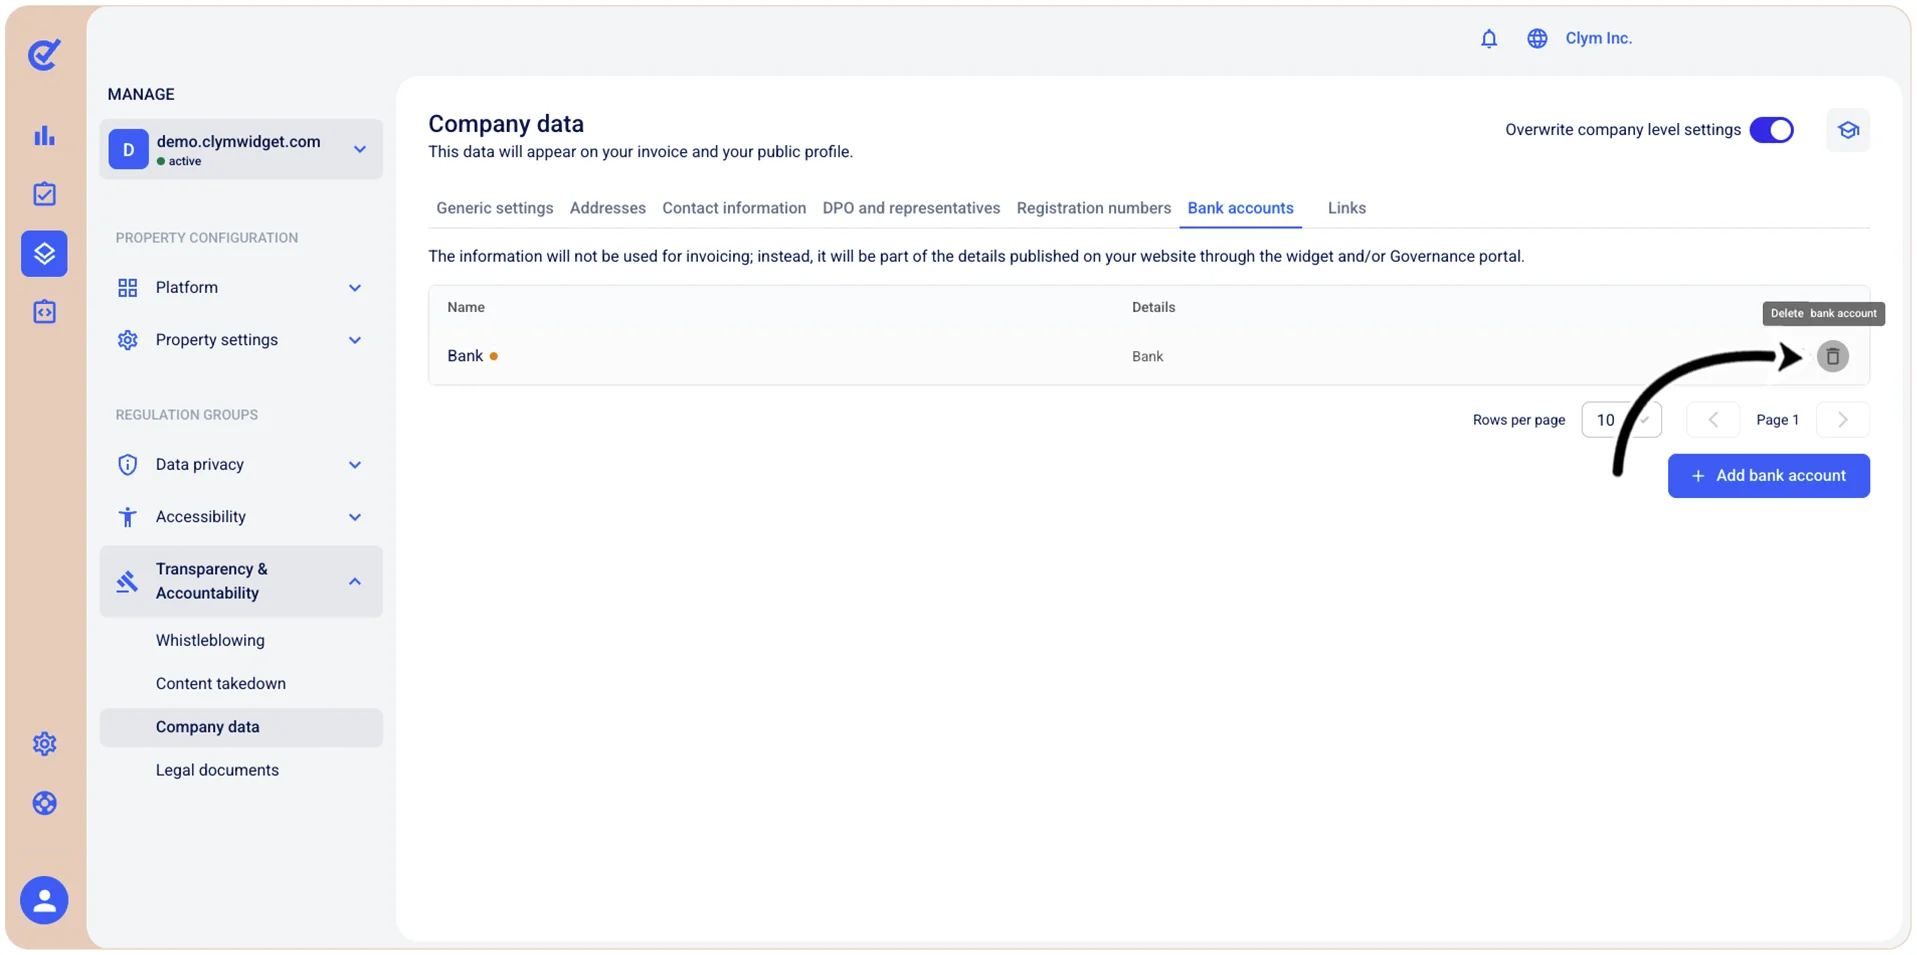Screen dimensions: 1917x955
Task: Expand the Platform menu chevron
Action: (x=355, y=288)
